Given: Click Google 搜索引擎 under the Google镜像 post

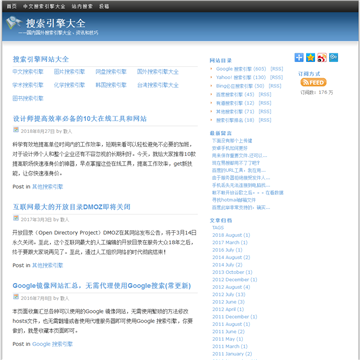Looking at the screenshot, I should pyautogui.click(x=52, y=344).
